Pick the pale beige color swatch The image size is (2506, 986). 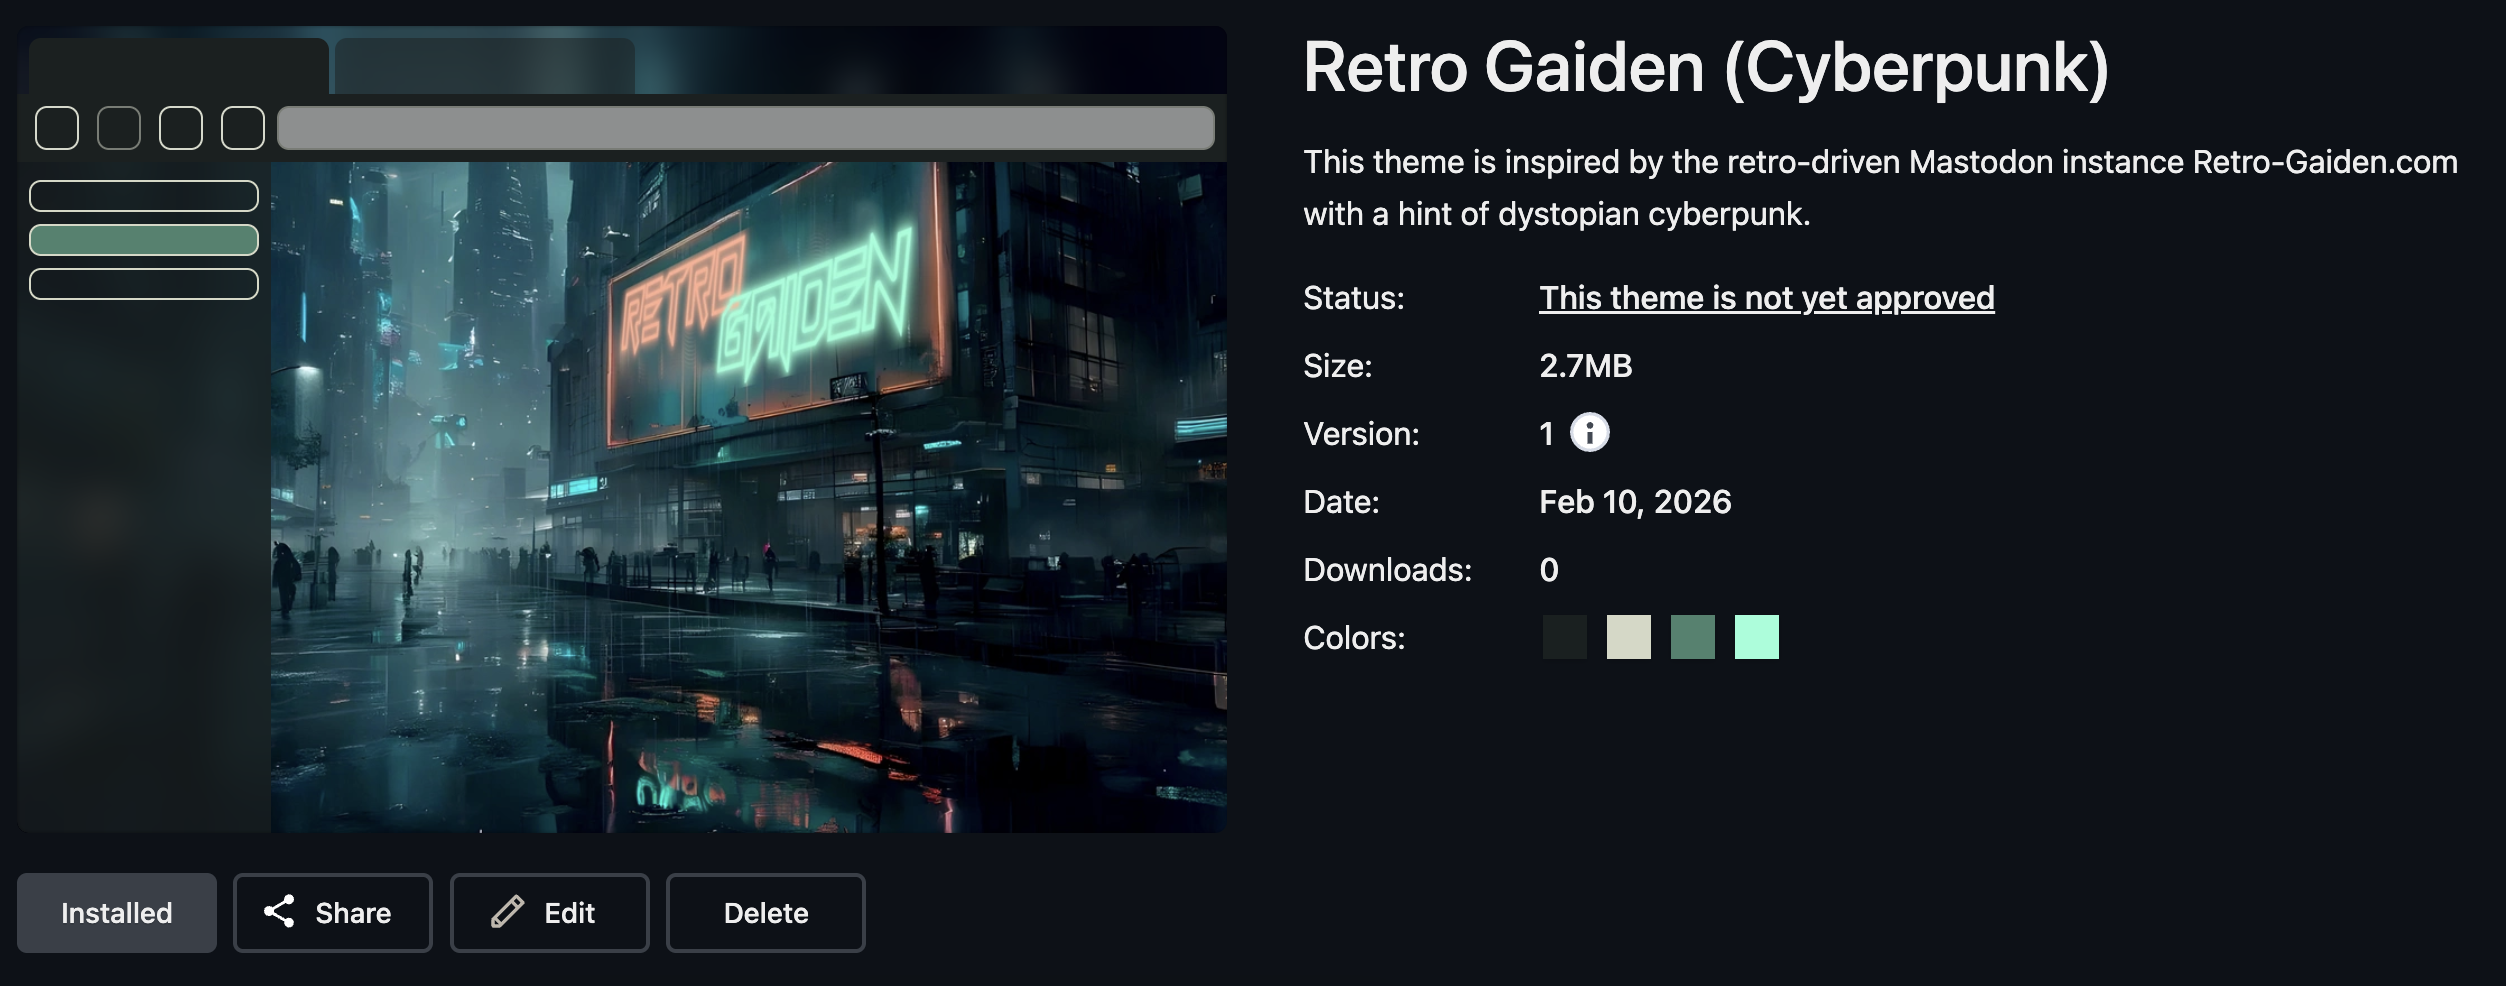pos(1629,637)
